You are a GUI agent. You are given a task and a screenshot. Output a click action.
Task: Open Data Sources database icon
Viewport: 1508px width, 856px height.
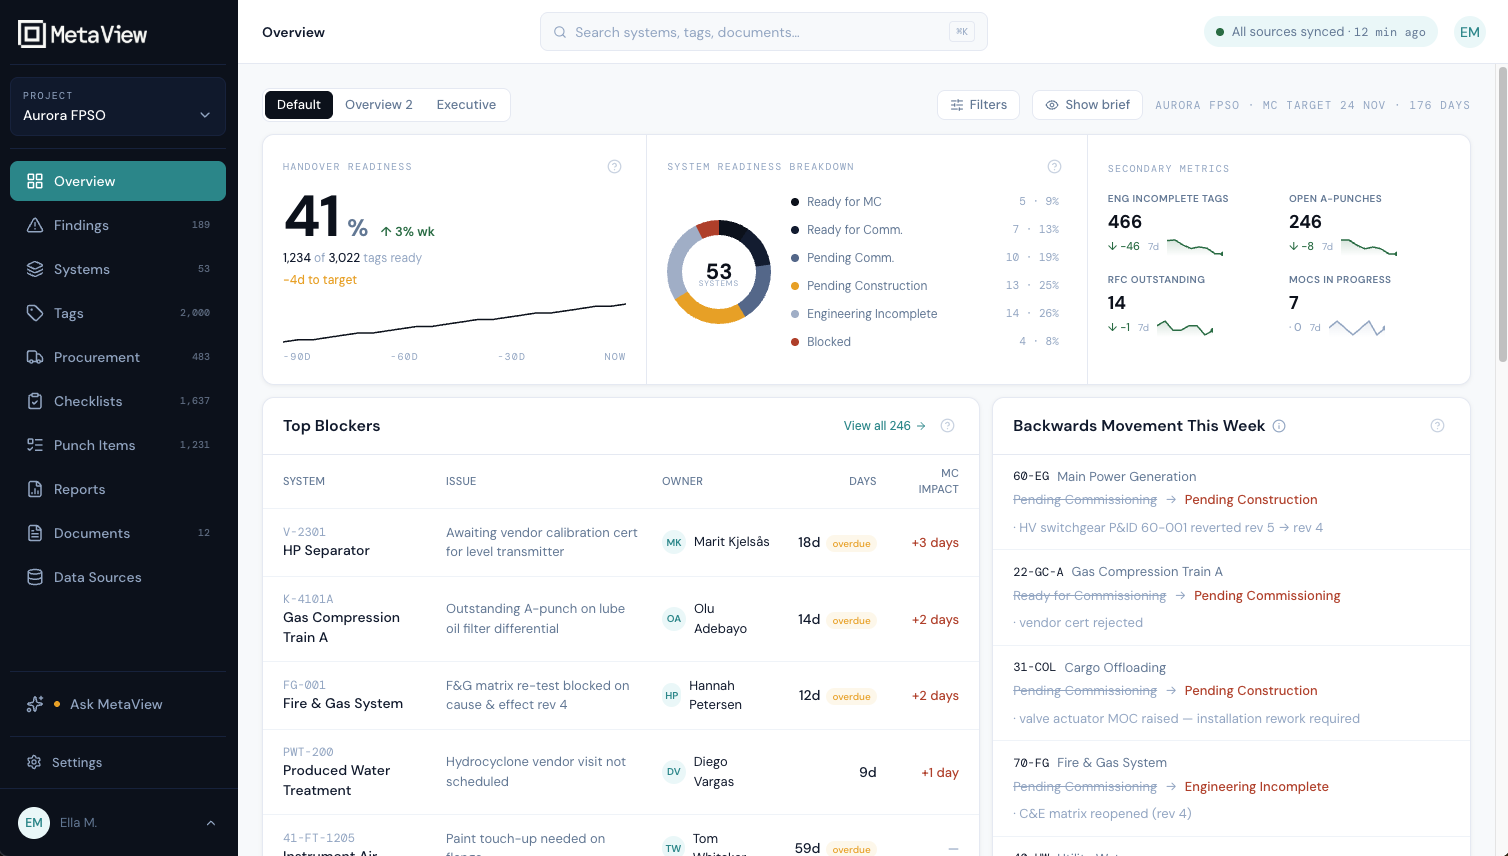click(35, 577)
